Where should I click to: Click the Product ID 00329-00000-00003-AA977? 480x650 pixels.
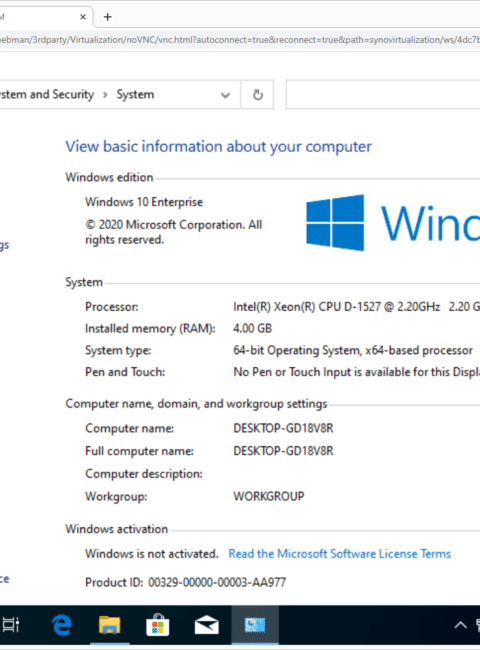click(185, 582)
